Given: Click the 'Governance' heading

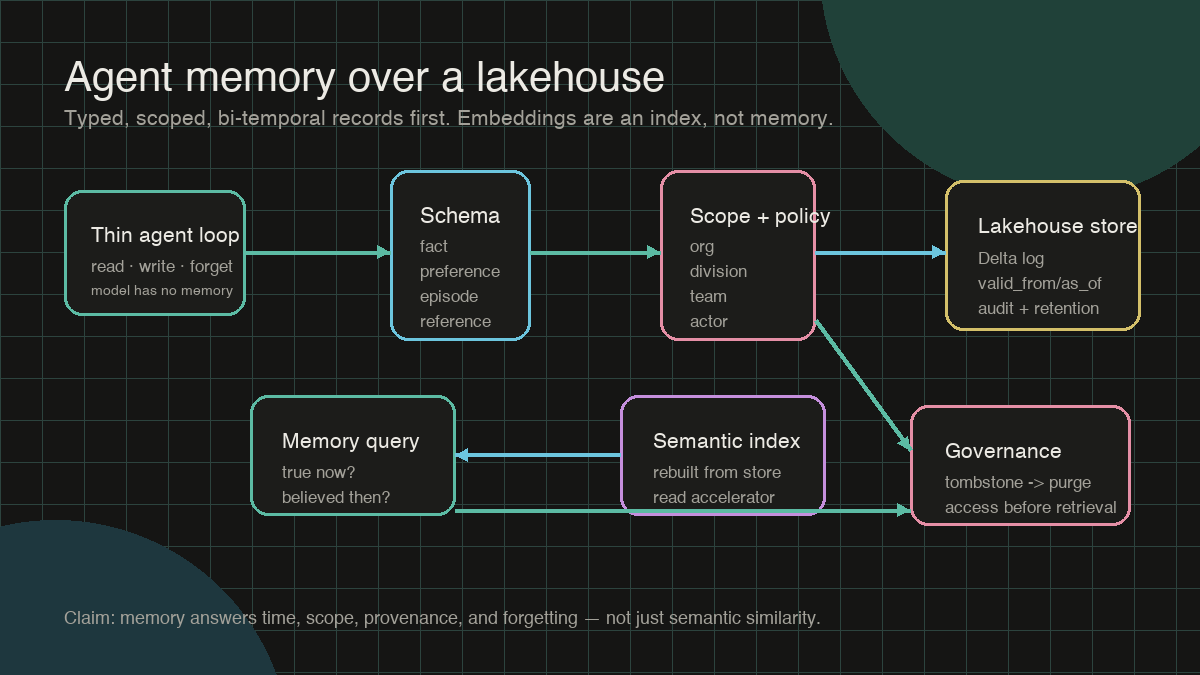Looking at the screenshot, I should pyautogui.click(x=1003, y=451).
